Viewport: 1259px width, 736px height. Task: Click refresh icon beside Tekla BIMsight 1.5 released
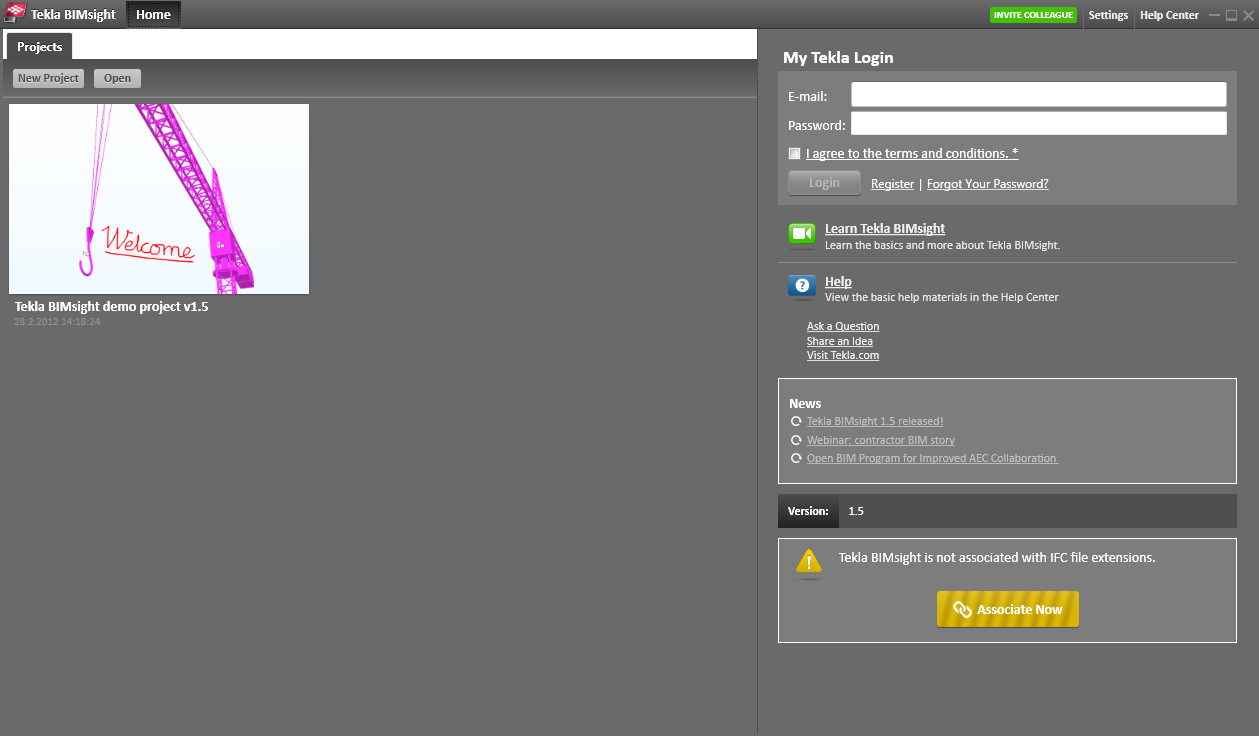point(796,422)
